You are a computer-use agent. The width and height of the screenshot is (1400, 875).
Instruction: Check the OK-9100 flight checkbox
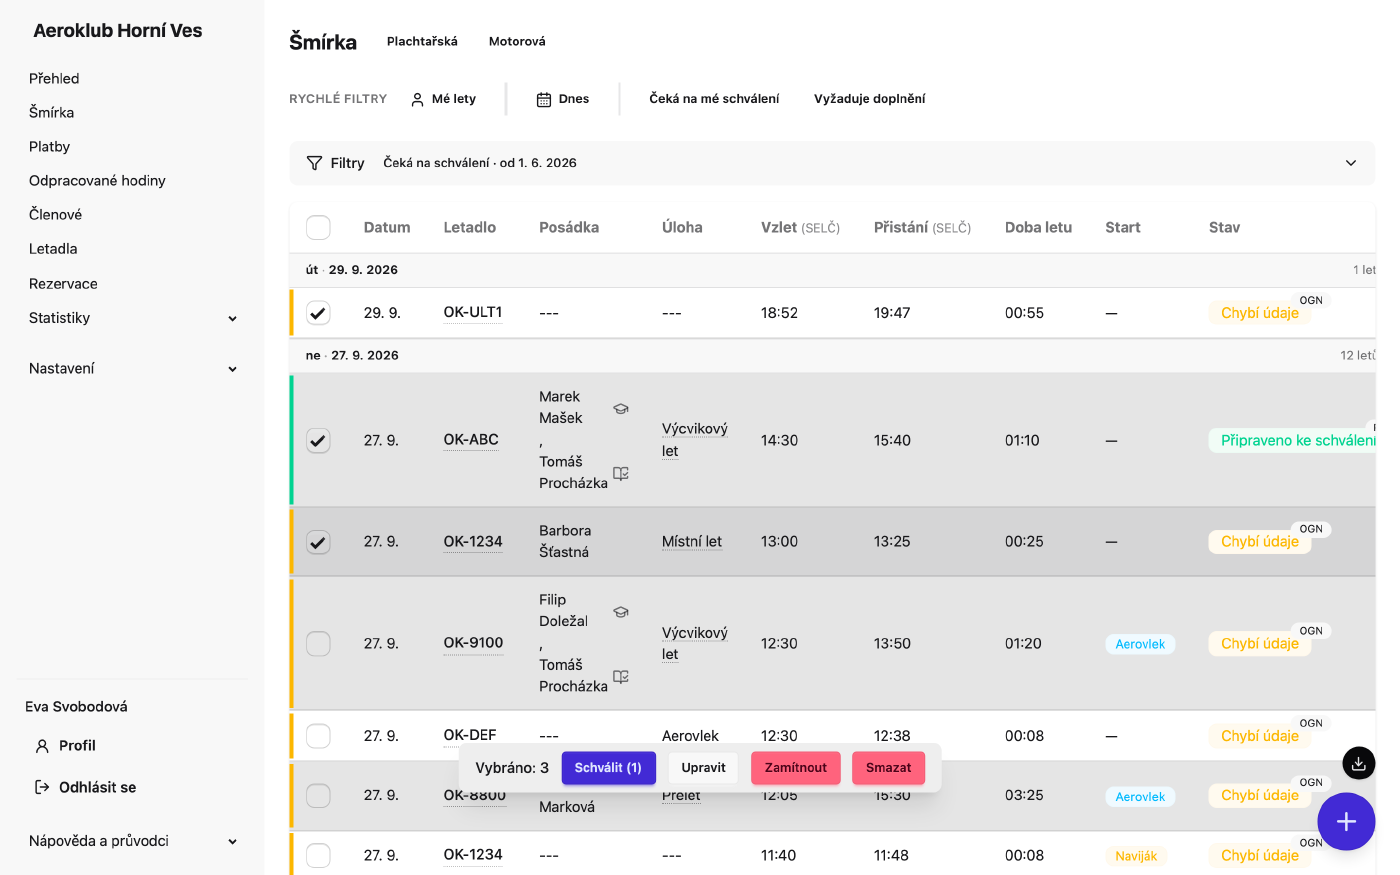point(318,643)
